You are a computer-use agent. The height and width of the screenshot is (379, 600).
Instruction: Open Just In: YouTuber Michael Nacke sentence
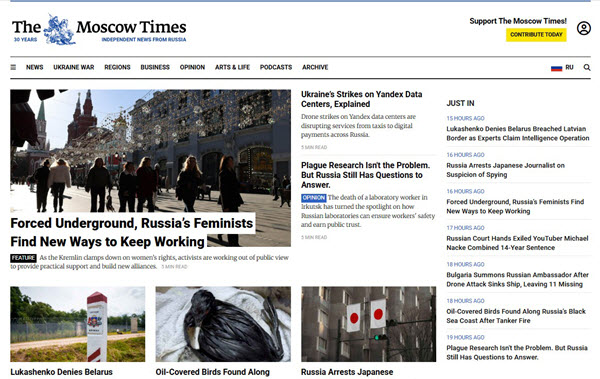[x=517, y=243]
